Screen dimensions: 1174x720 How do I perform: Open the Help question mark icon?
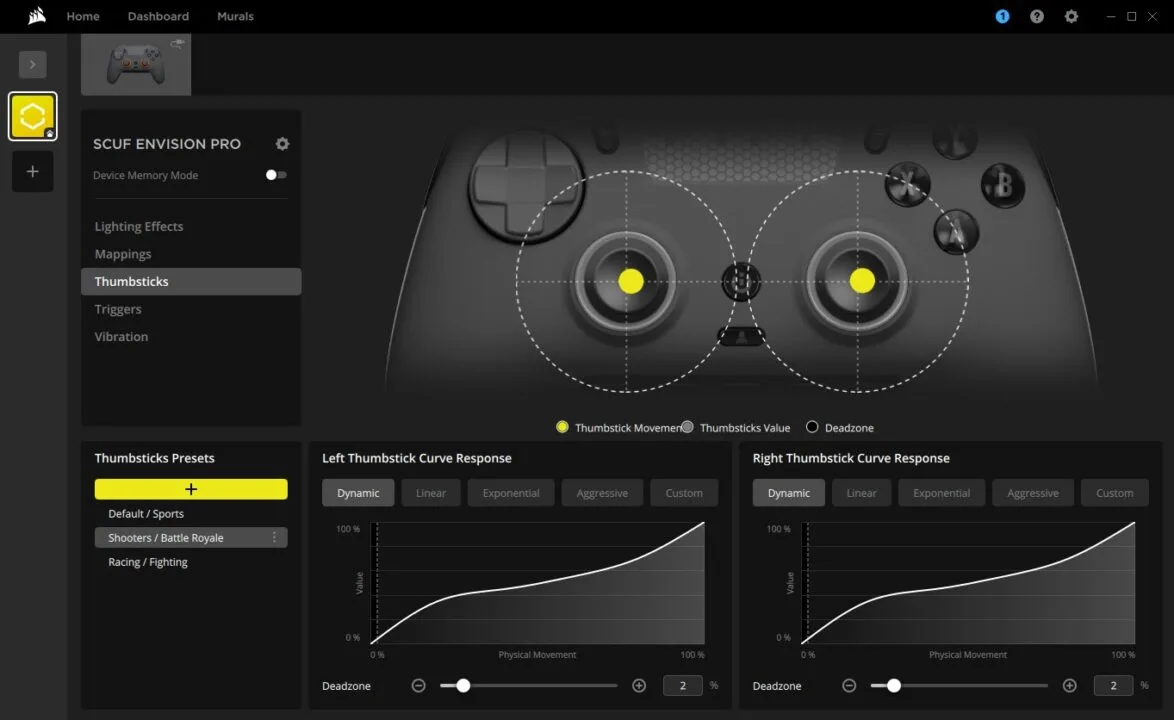coord(1037,16)
